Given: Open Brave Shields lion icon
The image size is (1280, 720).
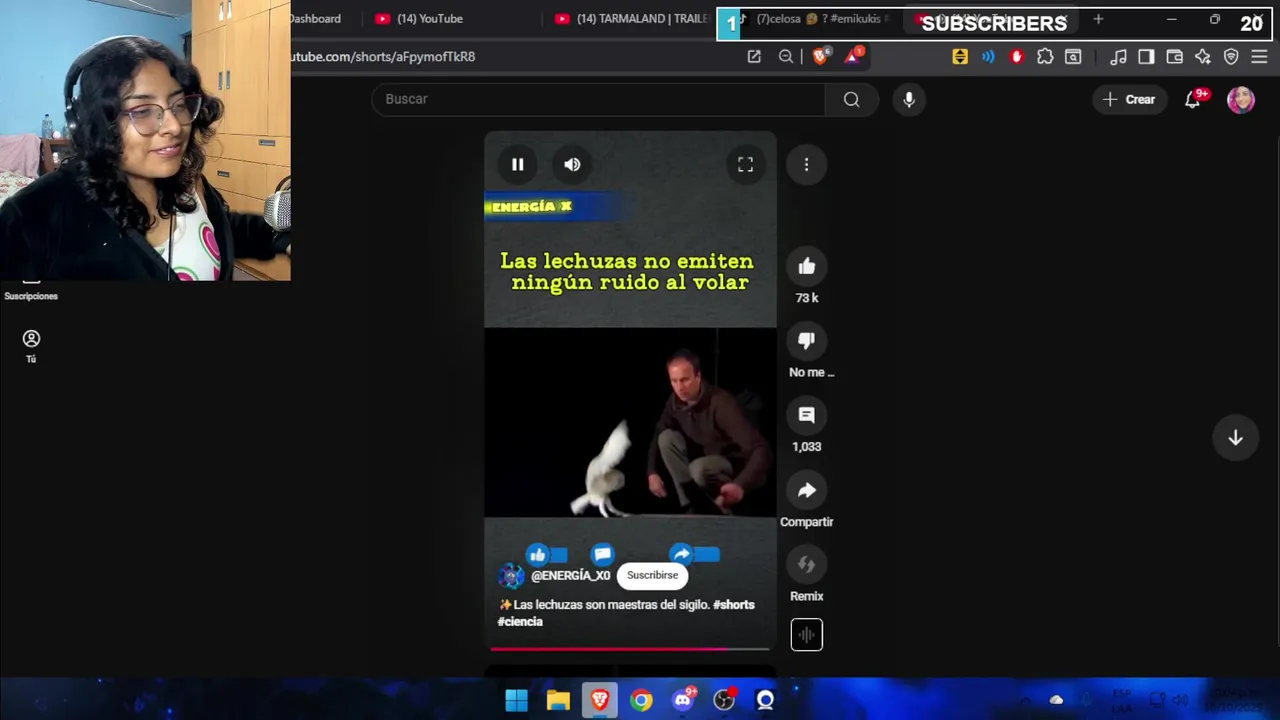Looking at the screenshot, I should click(x=820, y=57).
